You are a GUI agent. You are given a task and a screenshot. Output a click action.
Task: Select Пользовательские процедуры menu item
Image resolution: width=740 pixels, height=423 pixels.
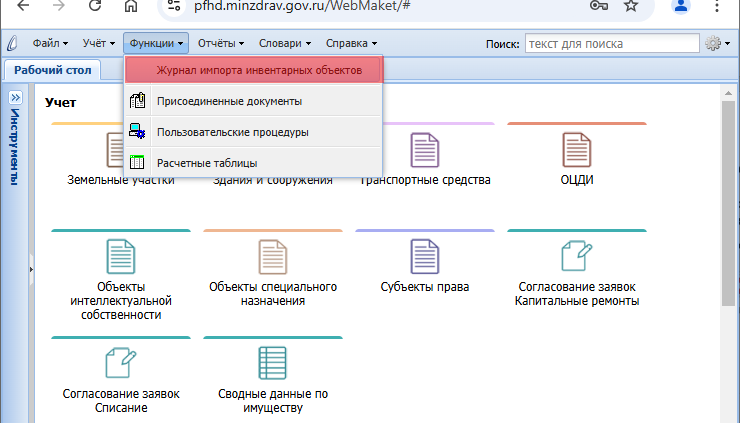pyautogui.click(x=253, y=132)
